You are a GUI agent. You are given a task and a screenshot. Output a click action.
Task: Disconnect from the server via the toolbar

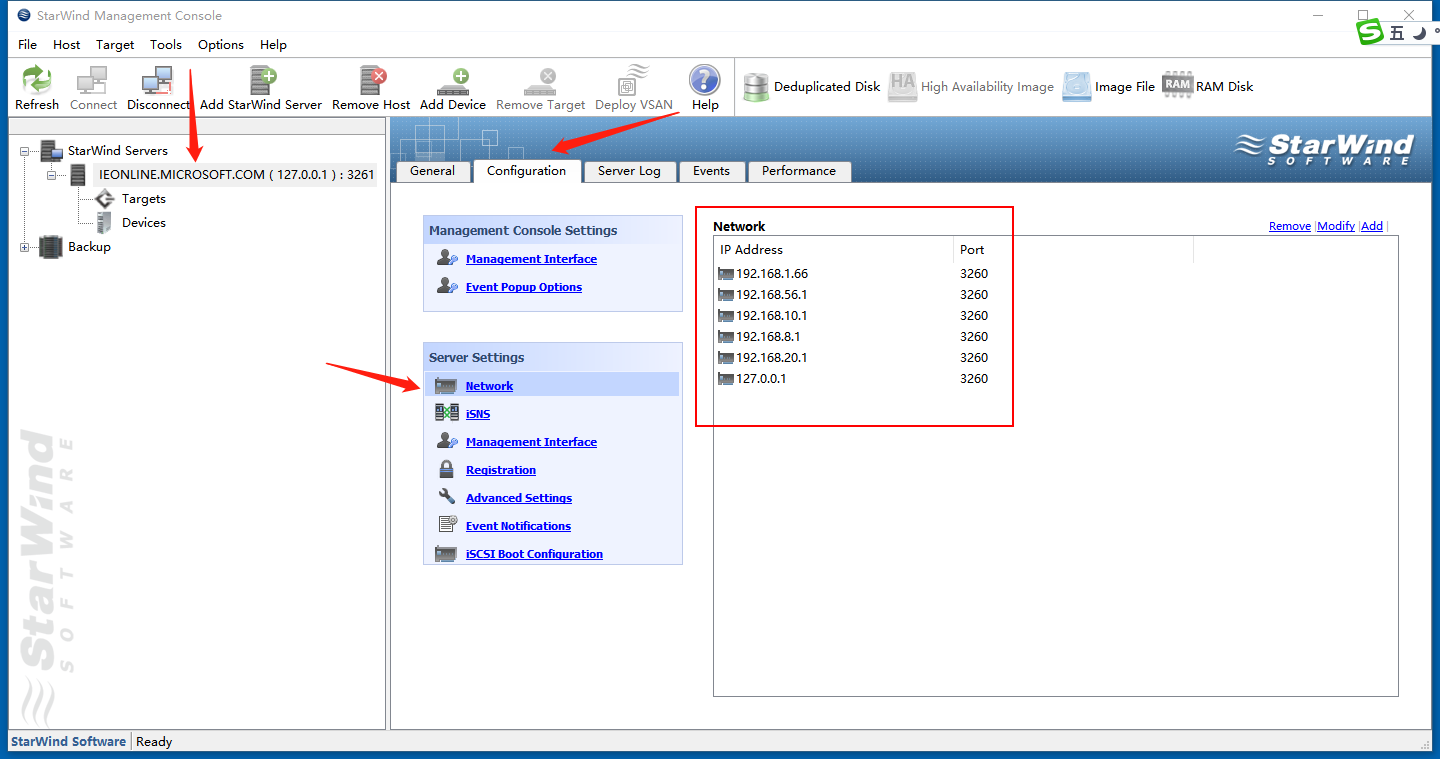click(158, 80)
